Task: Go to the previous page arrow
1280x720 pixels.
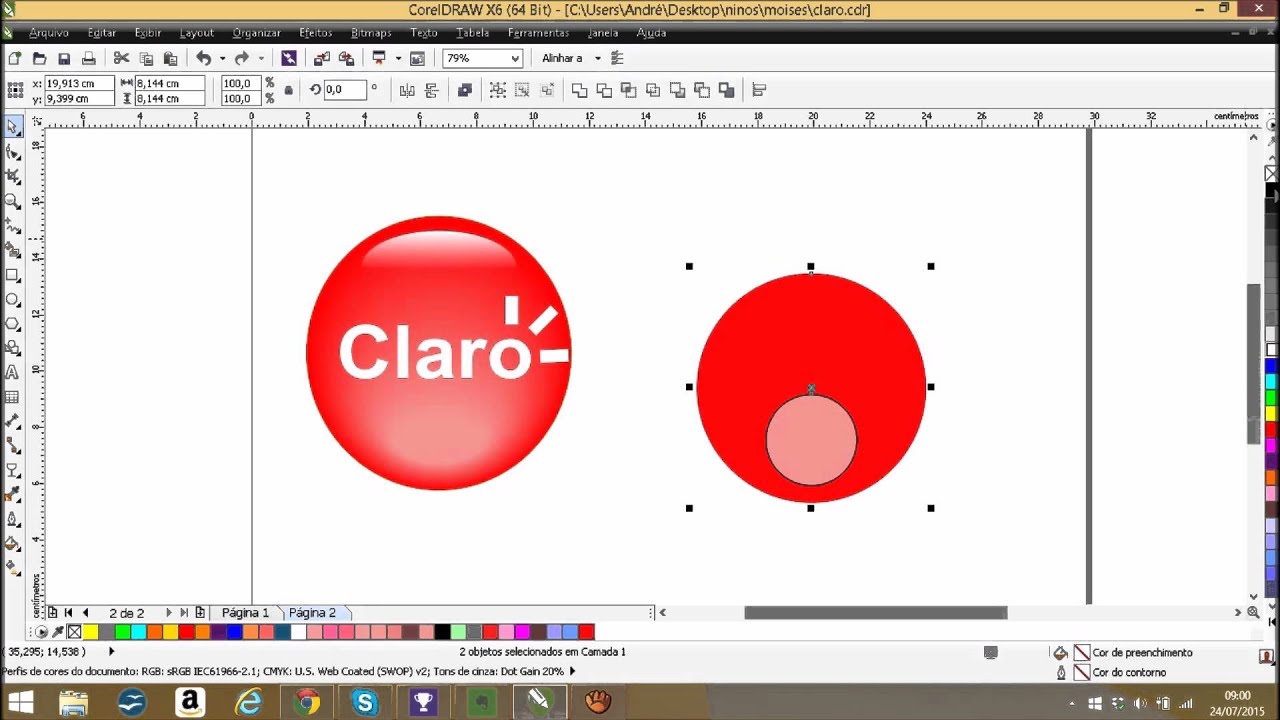Action: coord(85,613)
